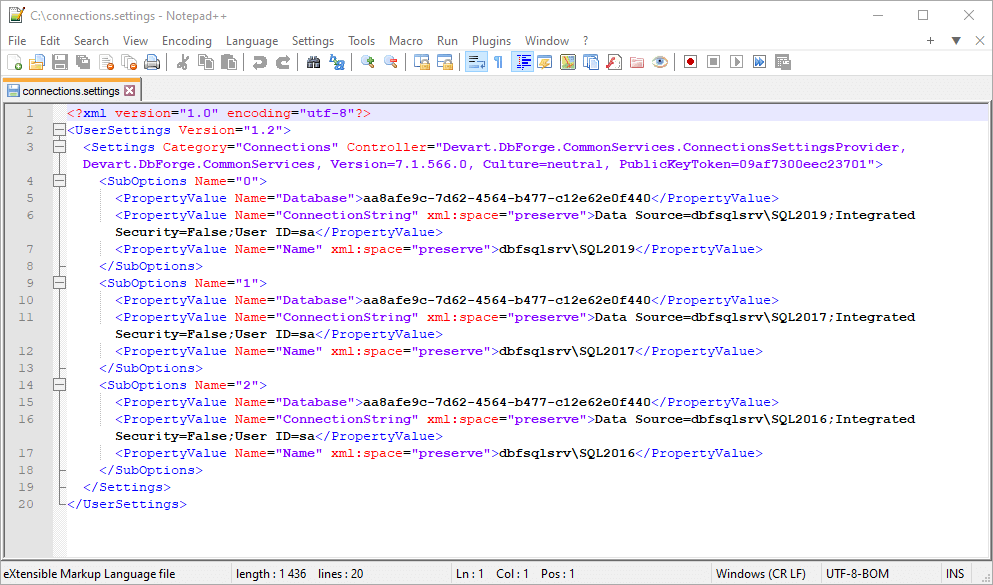Screen dimensions: 993x585
Task: Click Windows (CR LF) in the status bar
Action: point(761,574)
